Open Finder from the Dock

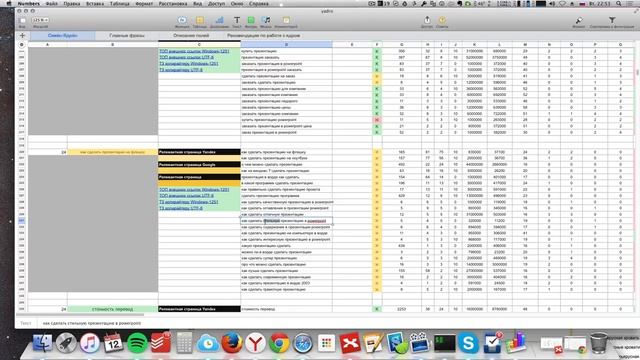click(42, 343)
